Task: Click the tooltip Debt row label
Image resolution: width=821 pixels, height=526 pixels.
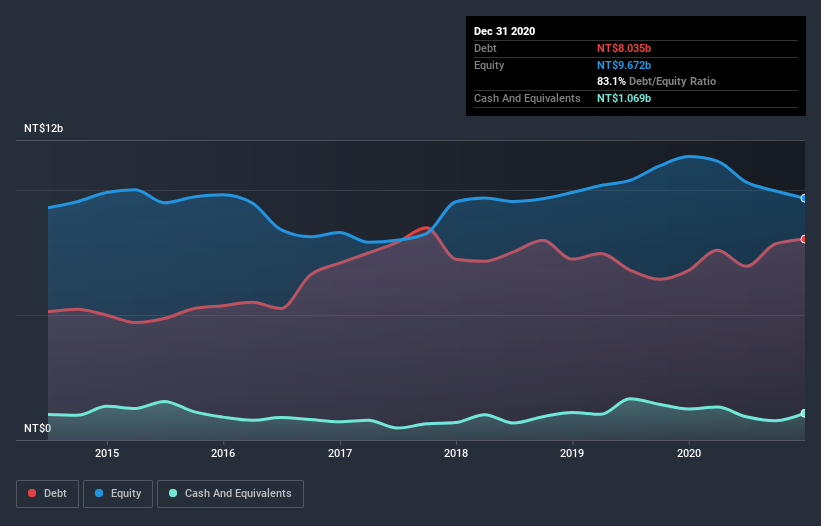Action: tap(485, 48)
